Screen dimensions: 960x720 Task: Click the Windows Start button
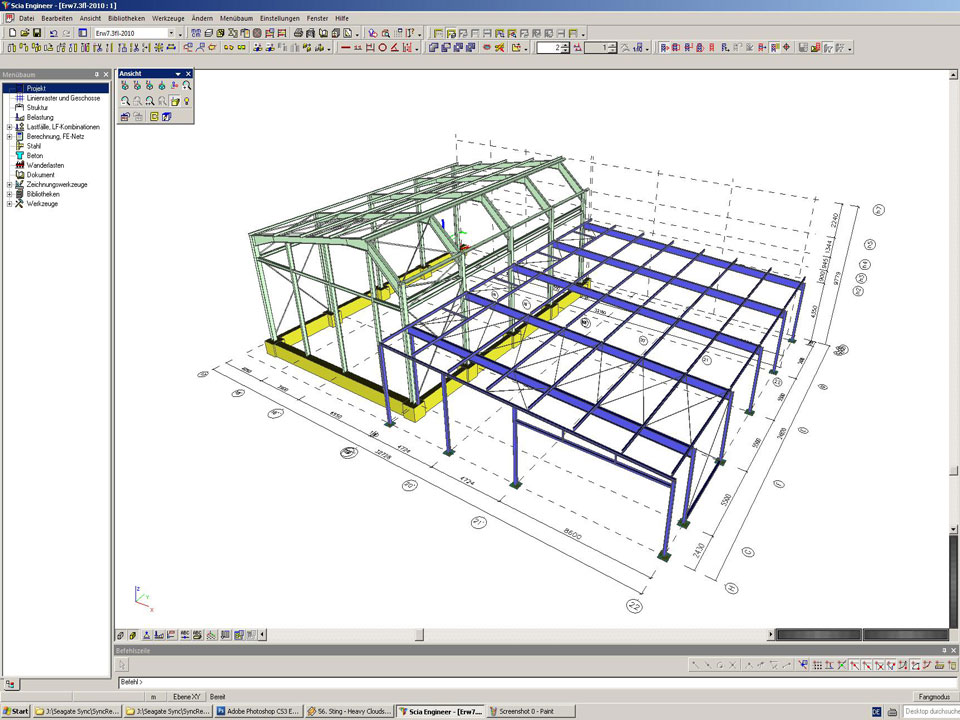click(15, 712)
